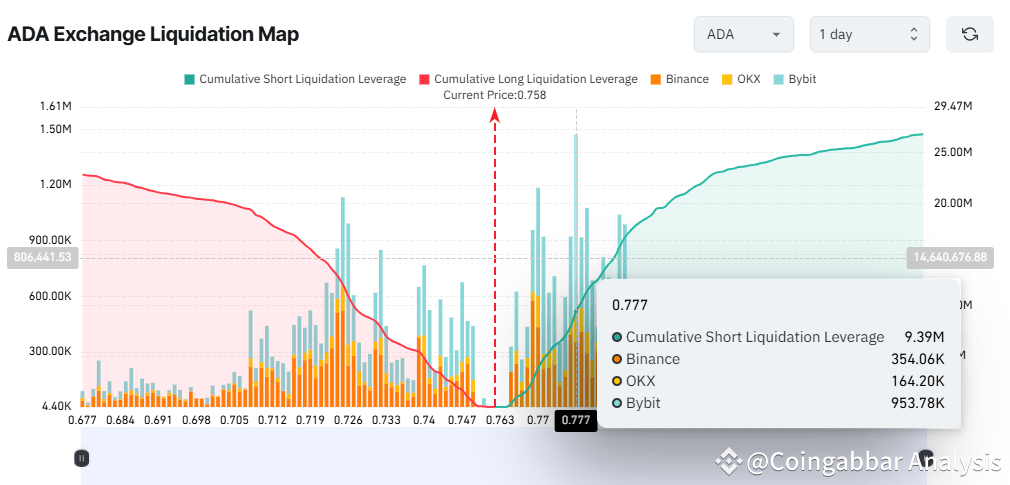Click the ADA dropdown arrow
1010x485 pixels.
point(776,35)
